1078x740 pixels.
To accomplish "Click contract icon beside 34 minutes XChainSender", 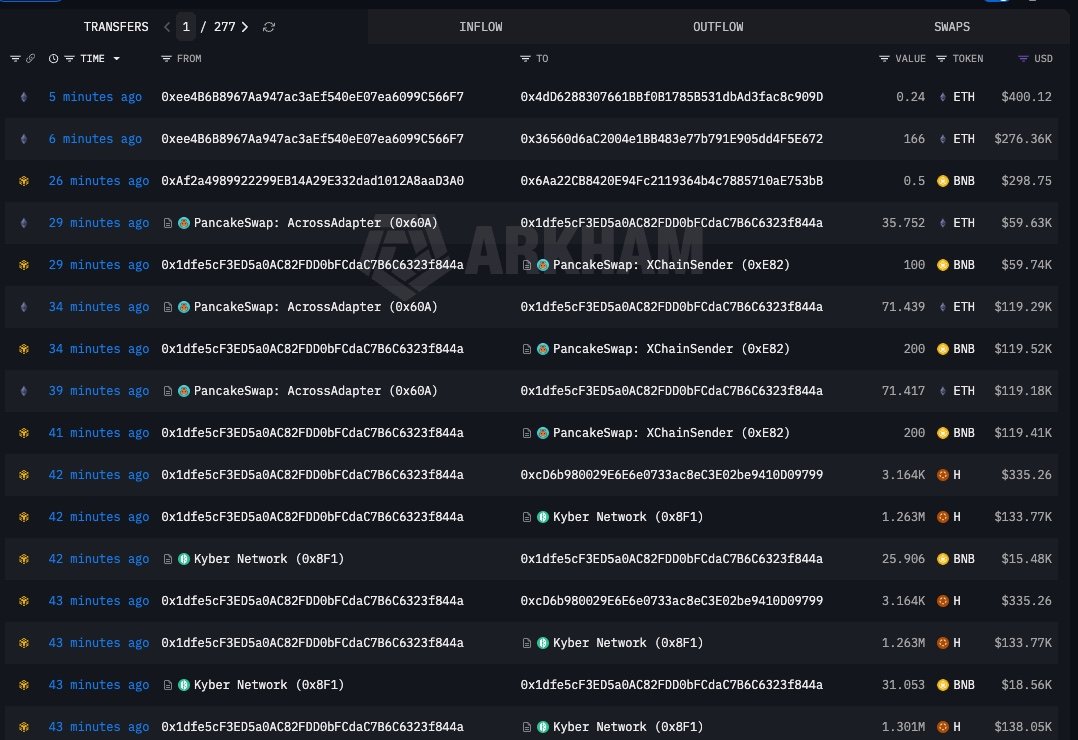I will coord(526,349).
